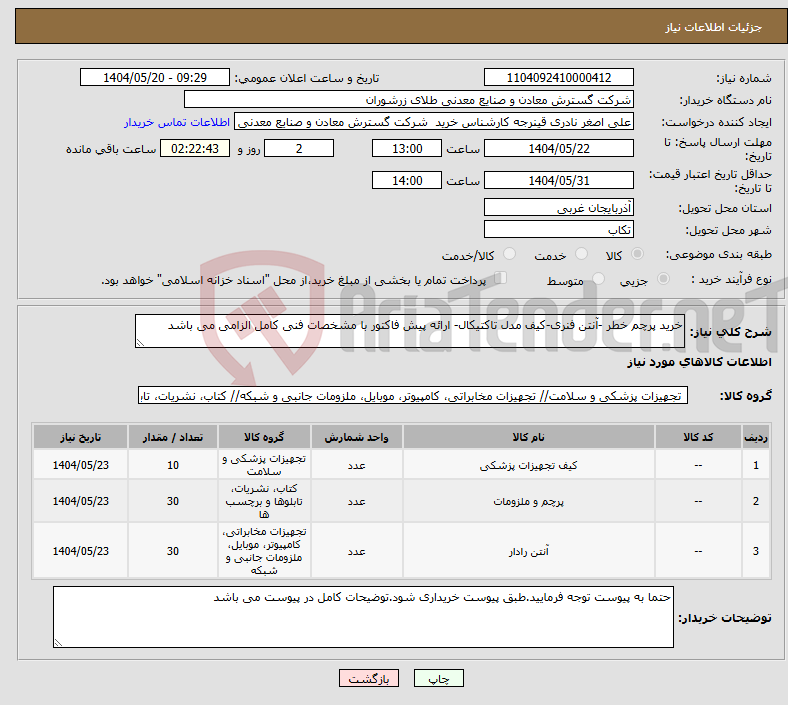Click the نام کالا column header
The height and width of the screenshot is (705, 788).
click(528, 437)
